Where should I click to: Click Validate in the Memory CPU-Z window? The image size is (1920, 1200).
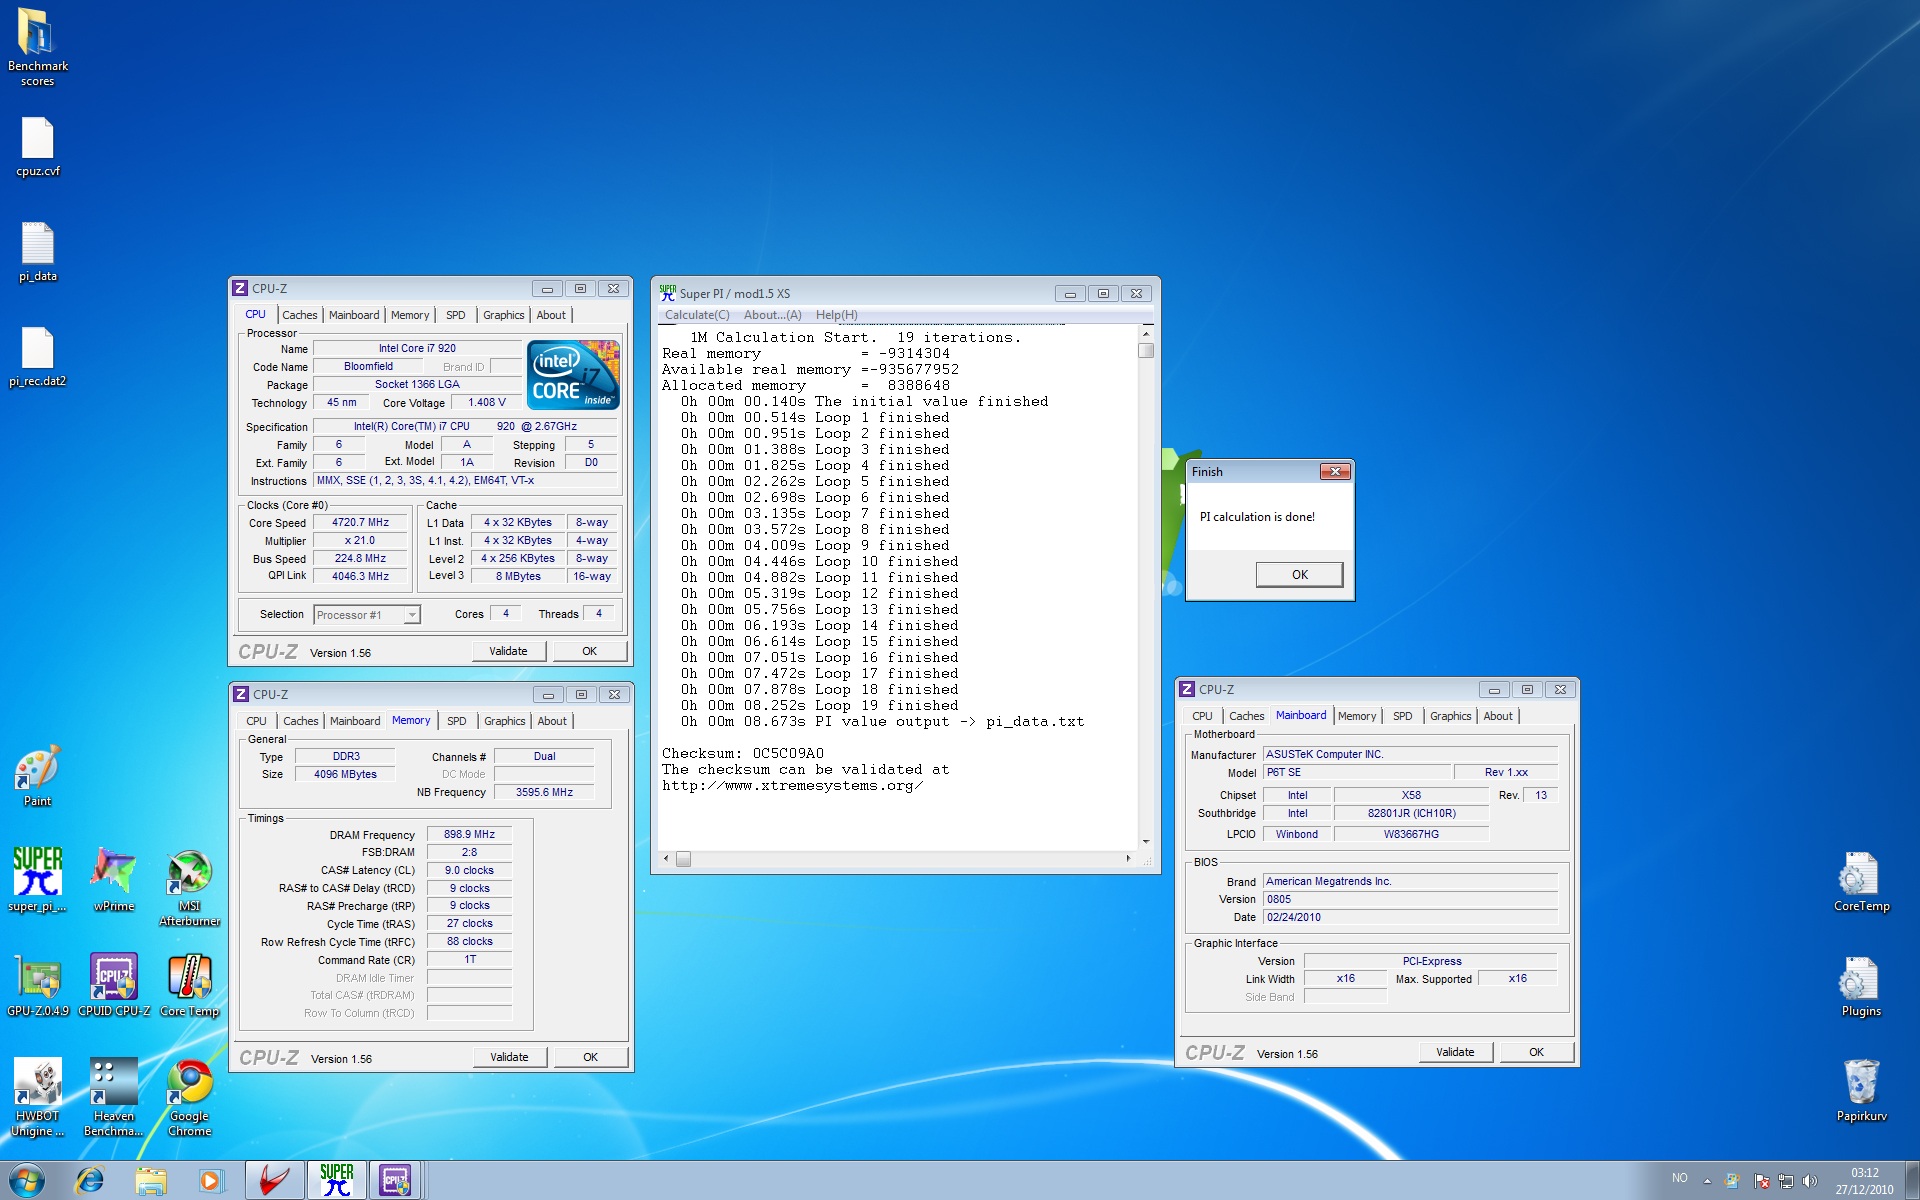point(509,1057)
